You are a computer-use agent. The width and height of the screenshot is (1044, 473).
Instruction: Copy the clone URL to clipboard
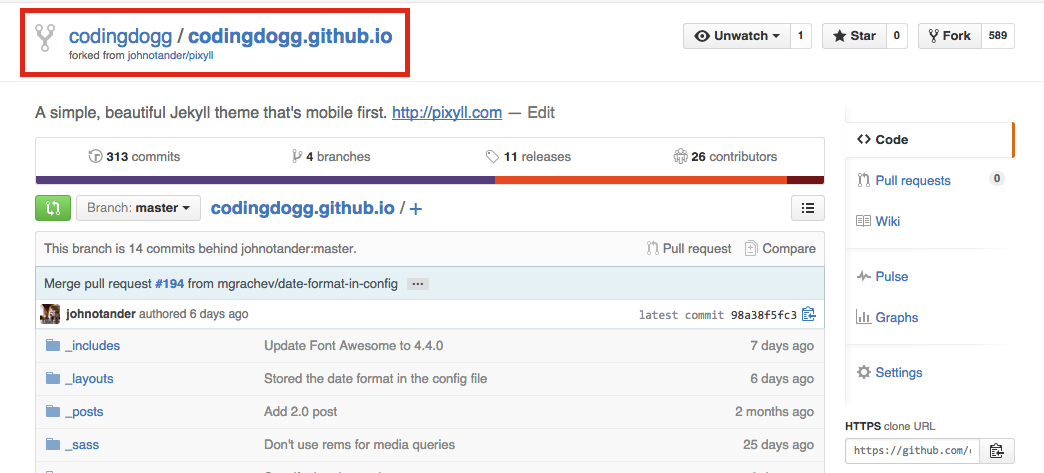tap(996, 451)
